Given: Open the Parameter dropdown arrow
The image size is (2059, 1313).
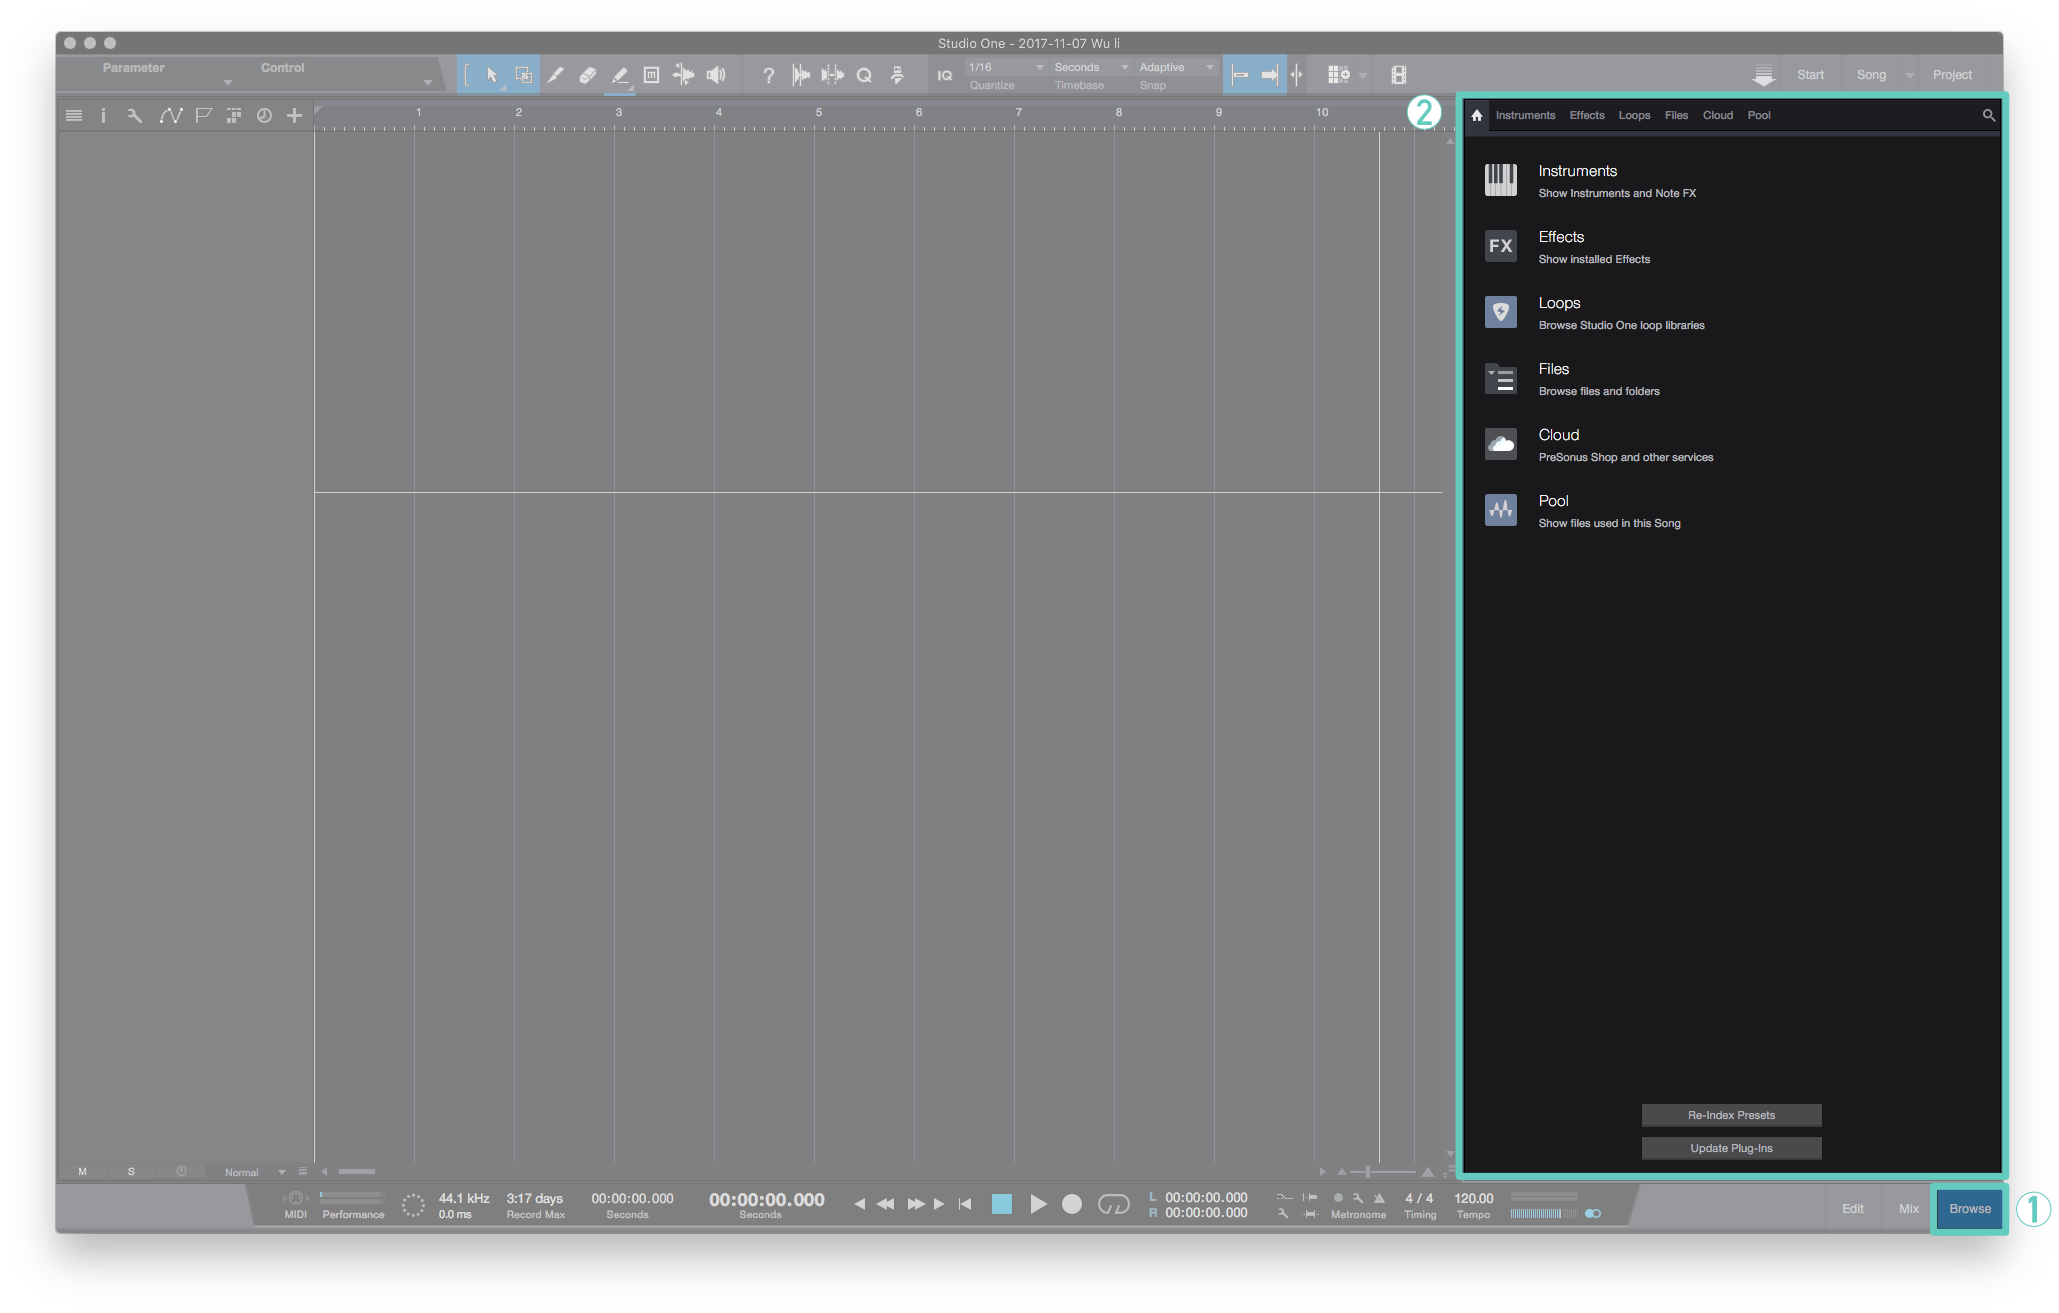Looking at the screenshot, I should [228, 82].
